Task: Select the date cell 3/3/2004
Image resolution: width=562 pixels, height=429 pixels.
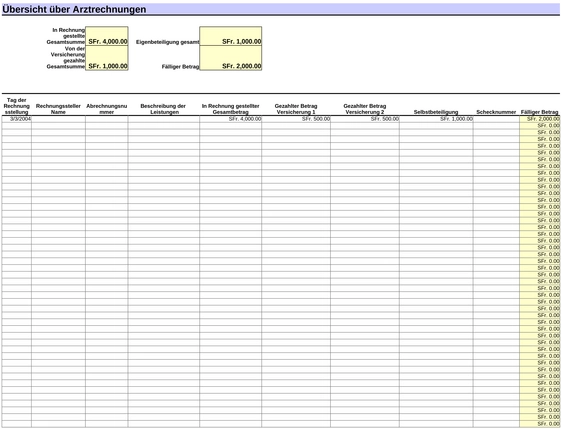Action: point(16,119)
